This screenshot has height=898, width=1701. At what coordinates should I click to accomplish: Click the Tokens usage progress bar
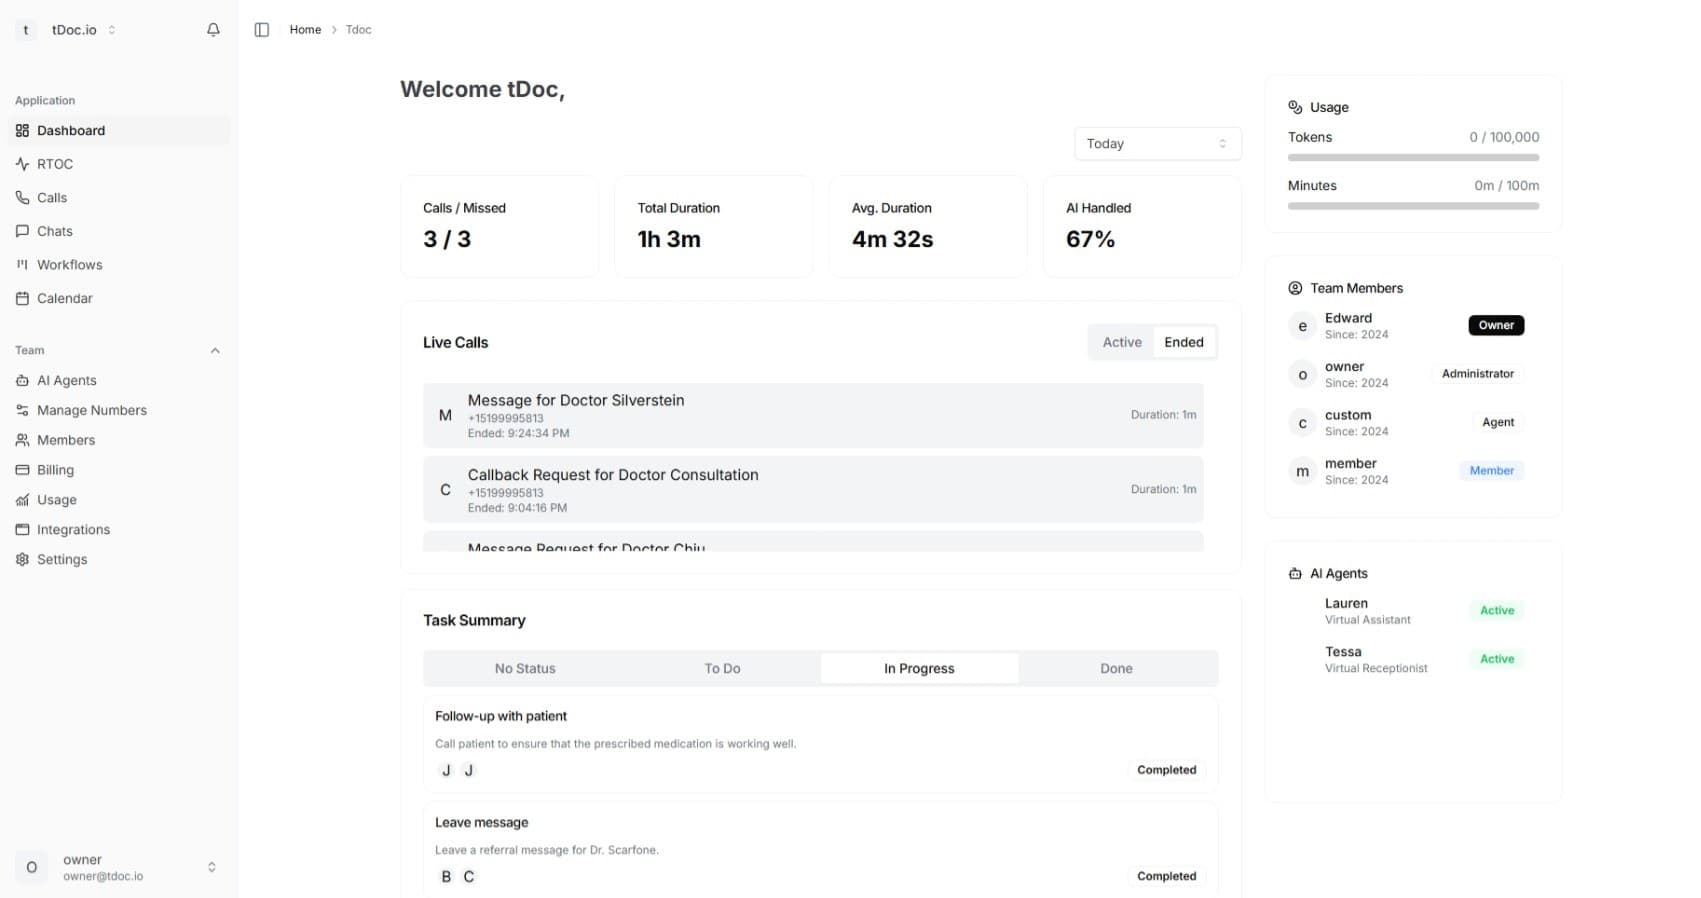point(1412,158)
